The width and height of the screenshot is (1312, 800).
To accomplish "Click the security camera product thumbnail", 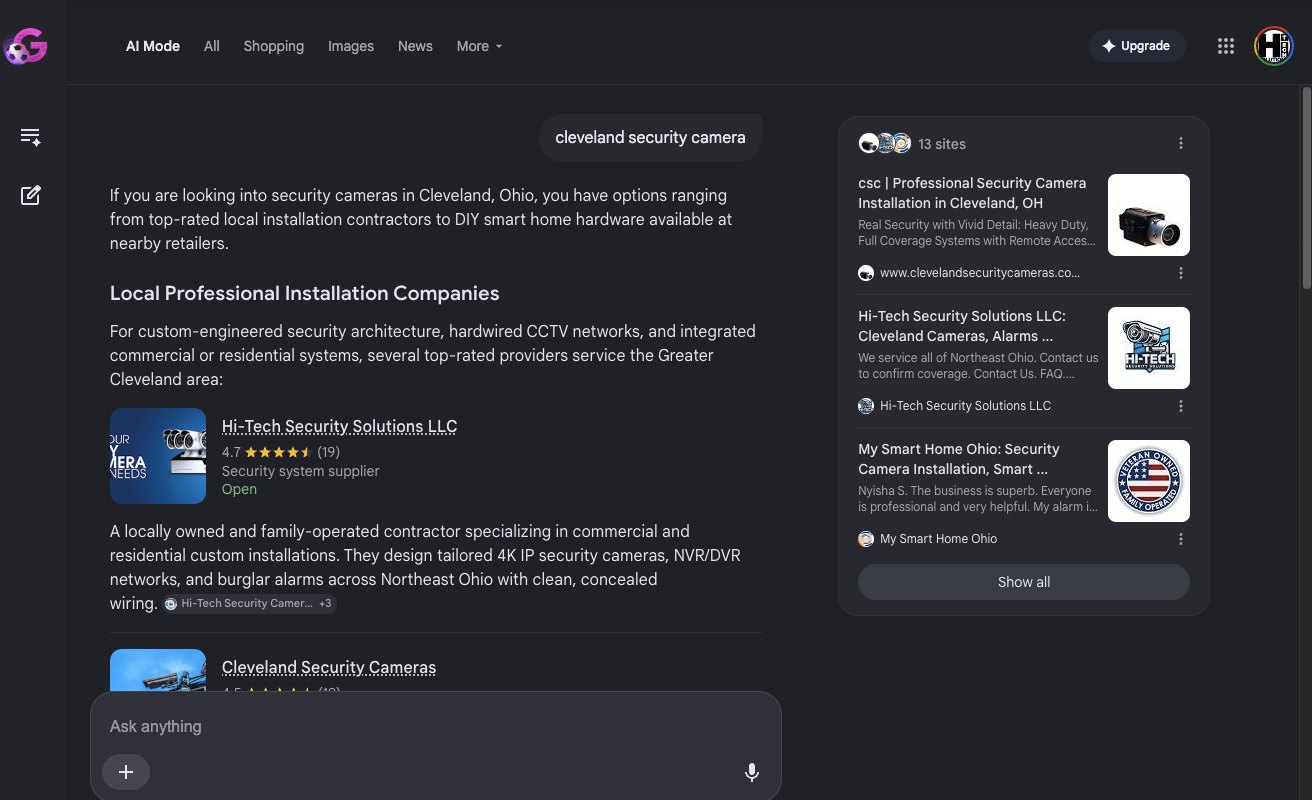I will (x=1149, y=215).
